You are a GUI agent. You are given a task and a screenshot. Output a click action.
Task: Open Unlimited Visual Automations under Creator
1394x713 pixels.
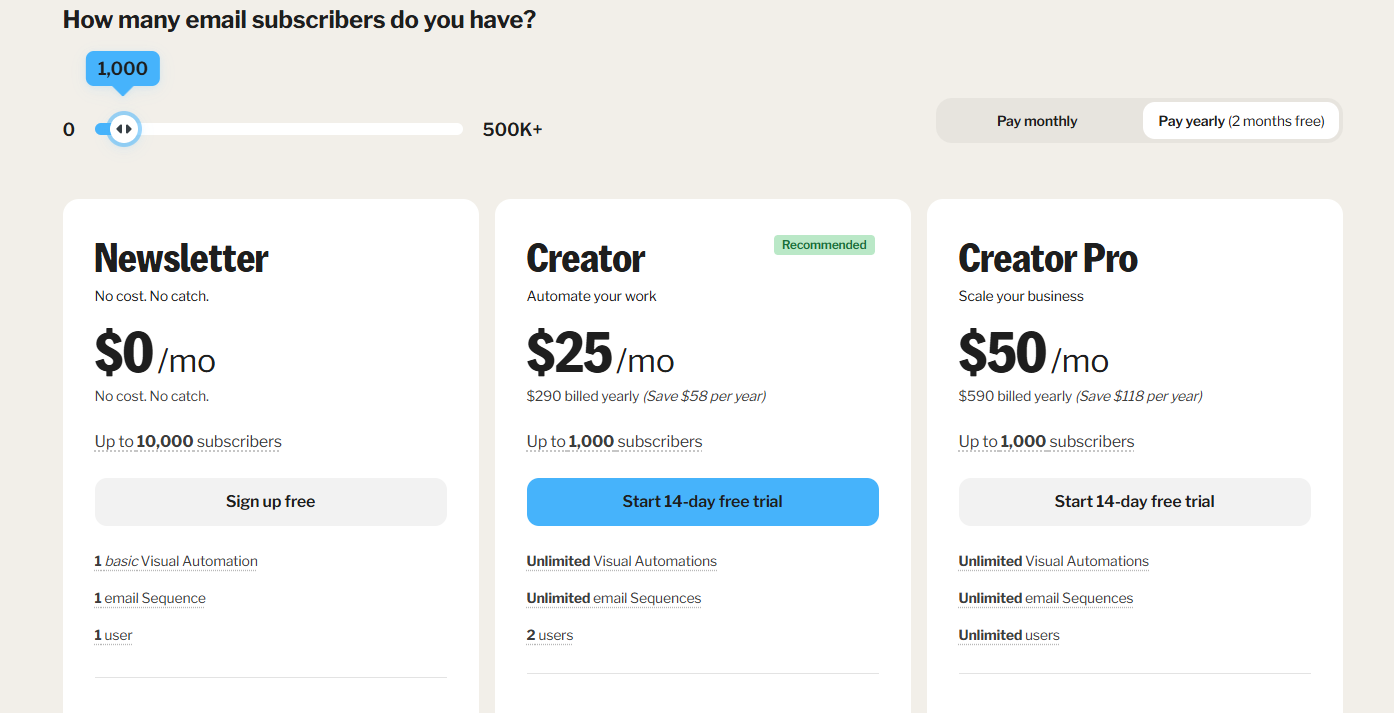621,560
